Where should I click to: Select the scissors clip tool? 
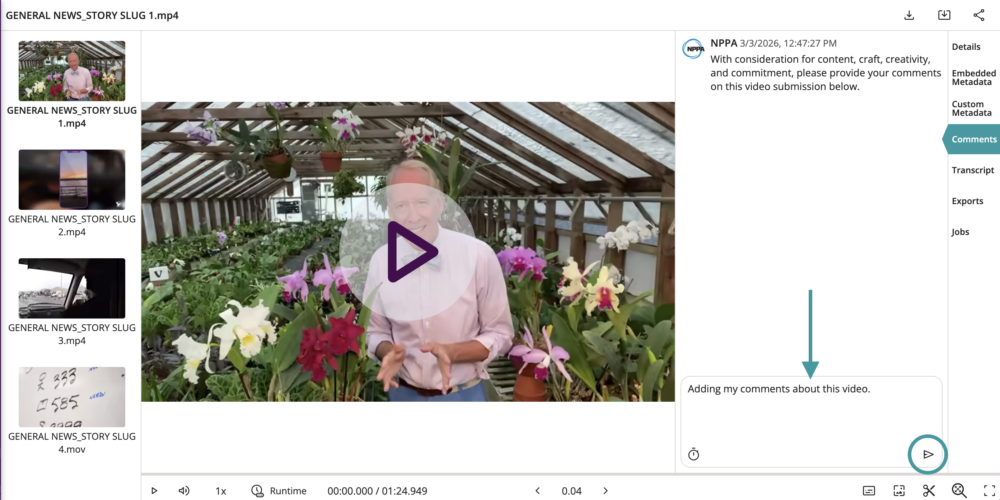(x=929, y=490)
